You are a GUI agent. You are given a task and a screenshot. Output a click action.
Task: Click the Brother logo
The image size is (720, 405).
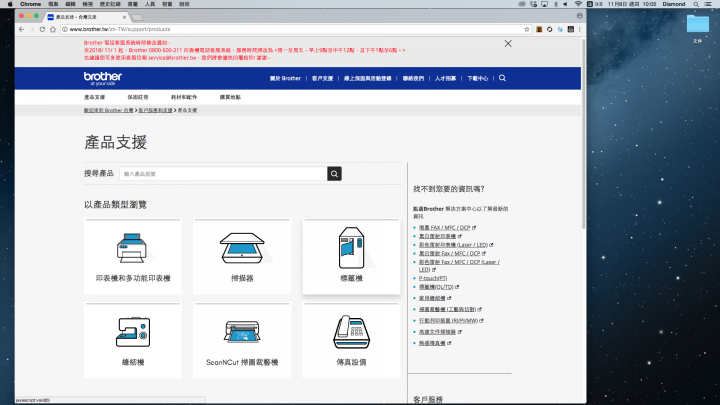(x=102, y=78)
